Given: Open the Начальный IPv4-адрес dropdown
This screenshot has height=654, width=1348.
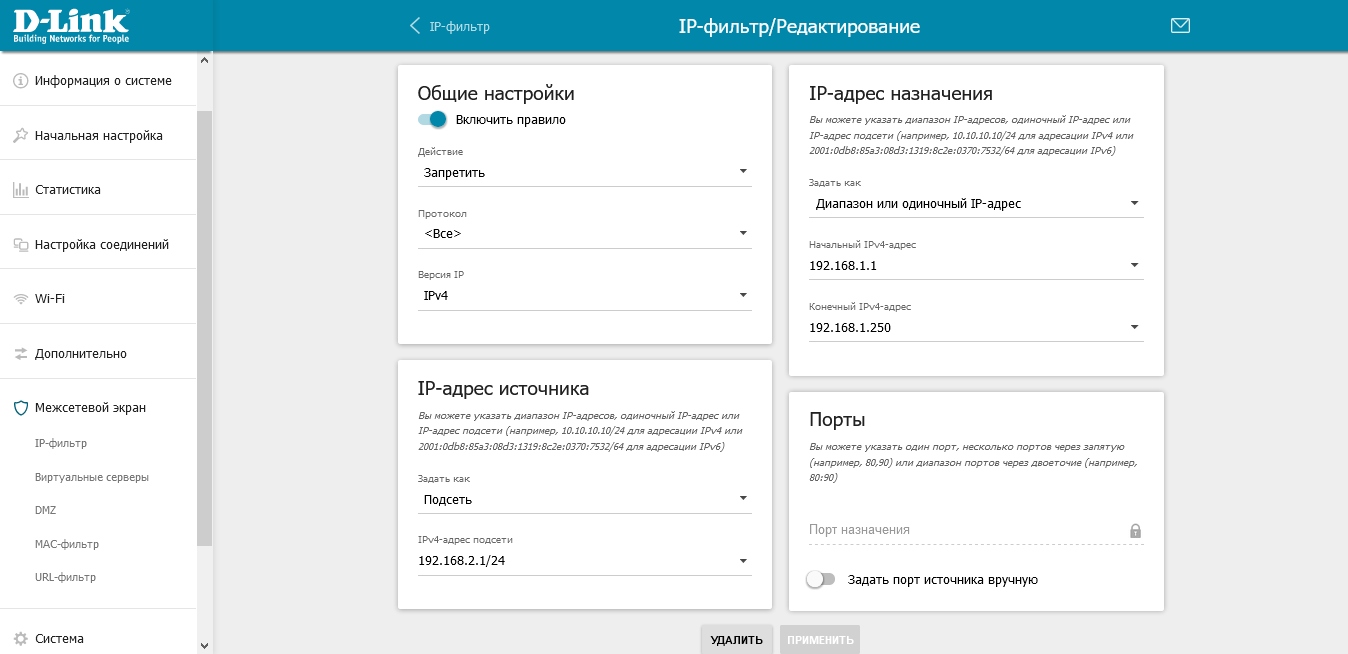Looking at the screenshot, I should click(975, 266).
